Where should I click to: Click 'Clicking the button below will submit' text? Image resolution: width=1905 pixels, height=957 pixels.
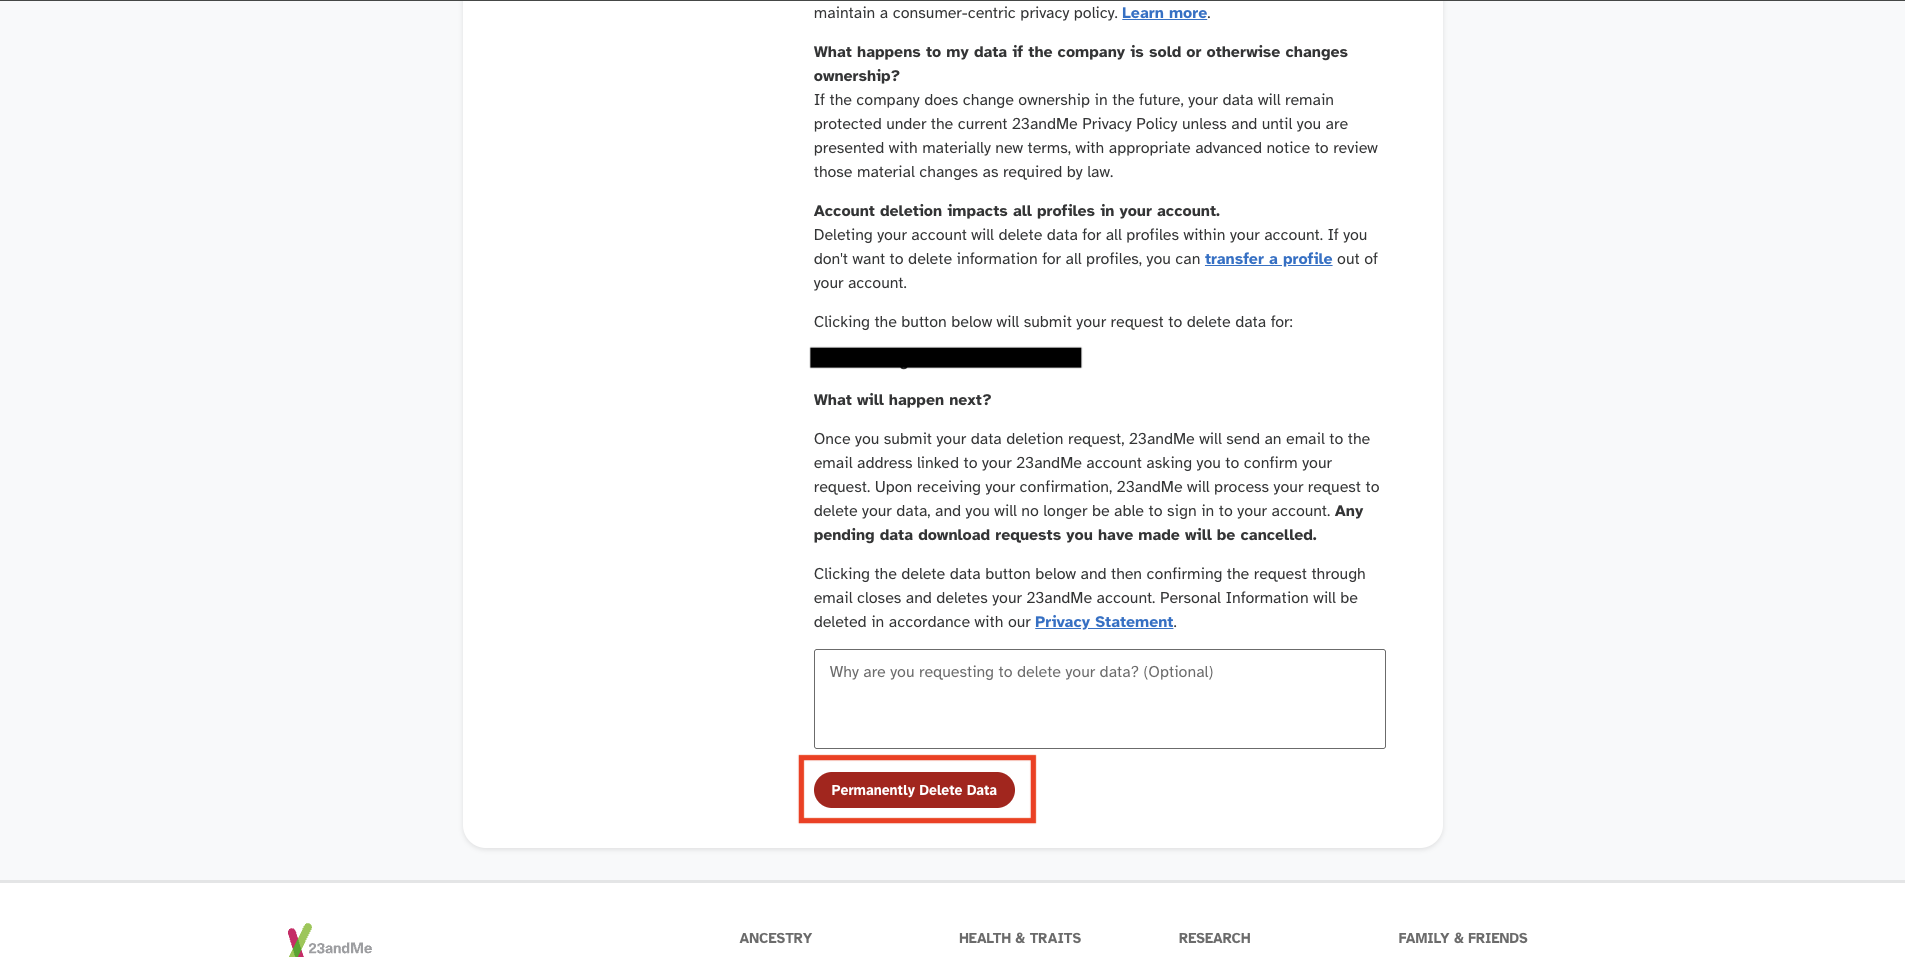[1053, 322]
